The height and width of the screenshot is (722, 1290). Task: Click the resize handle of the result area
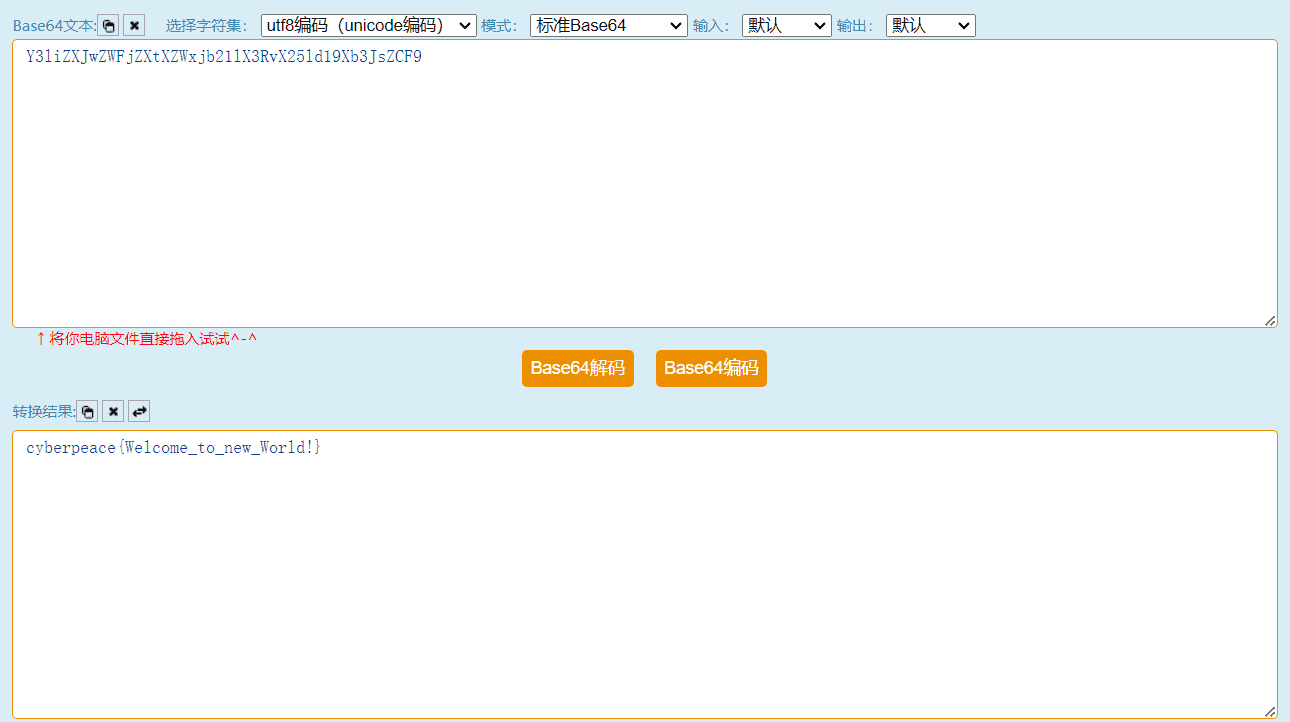[x=1270, y=711]
